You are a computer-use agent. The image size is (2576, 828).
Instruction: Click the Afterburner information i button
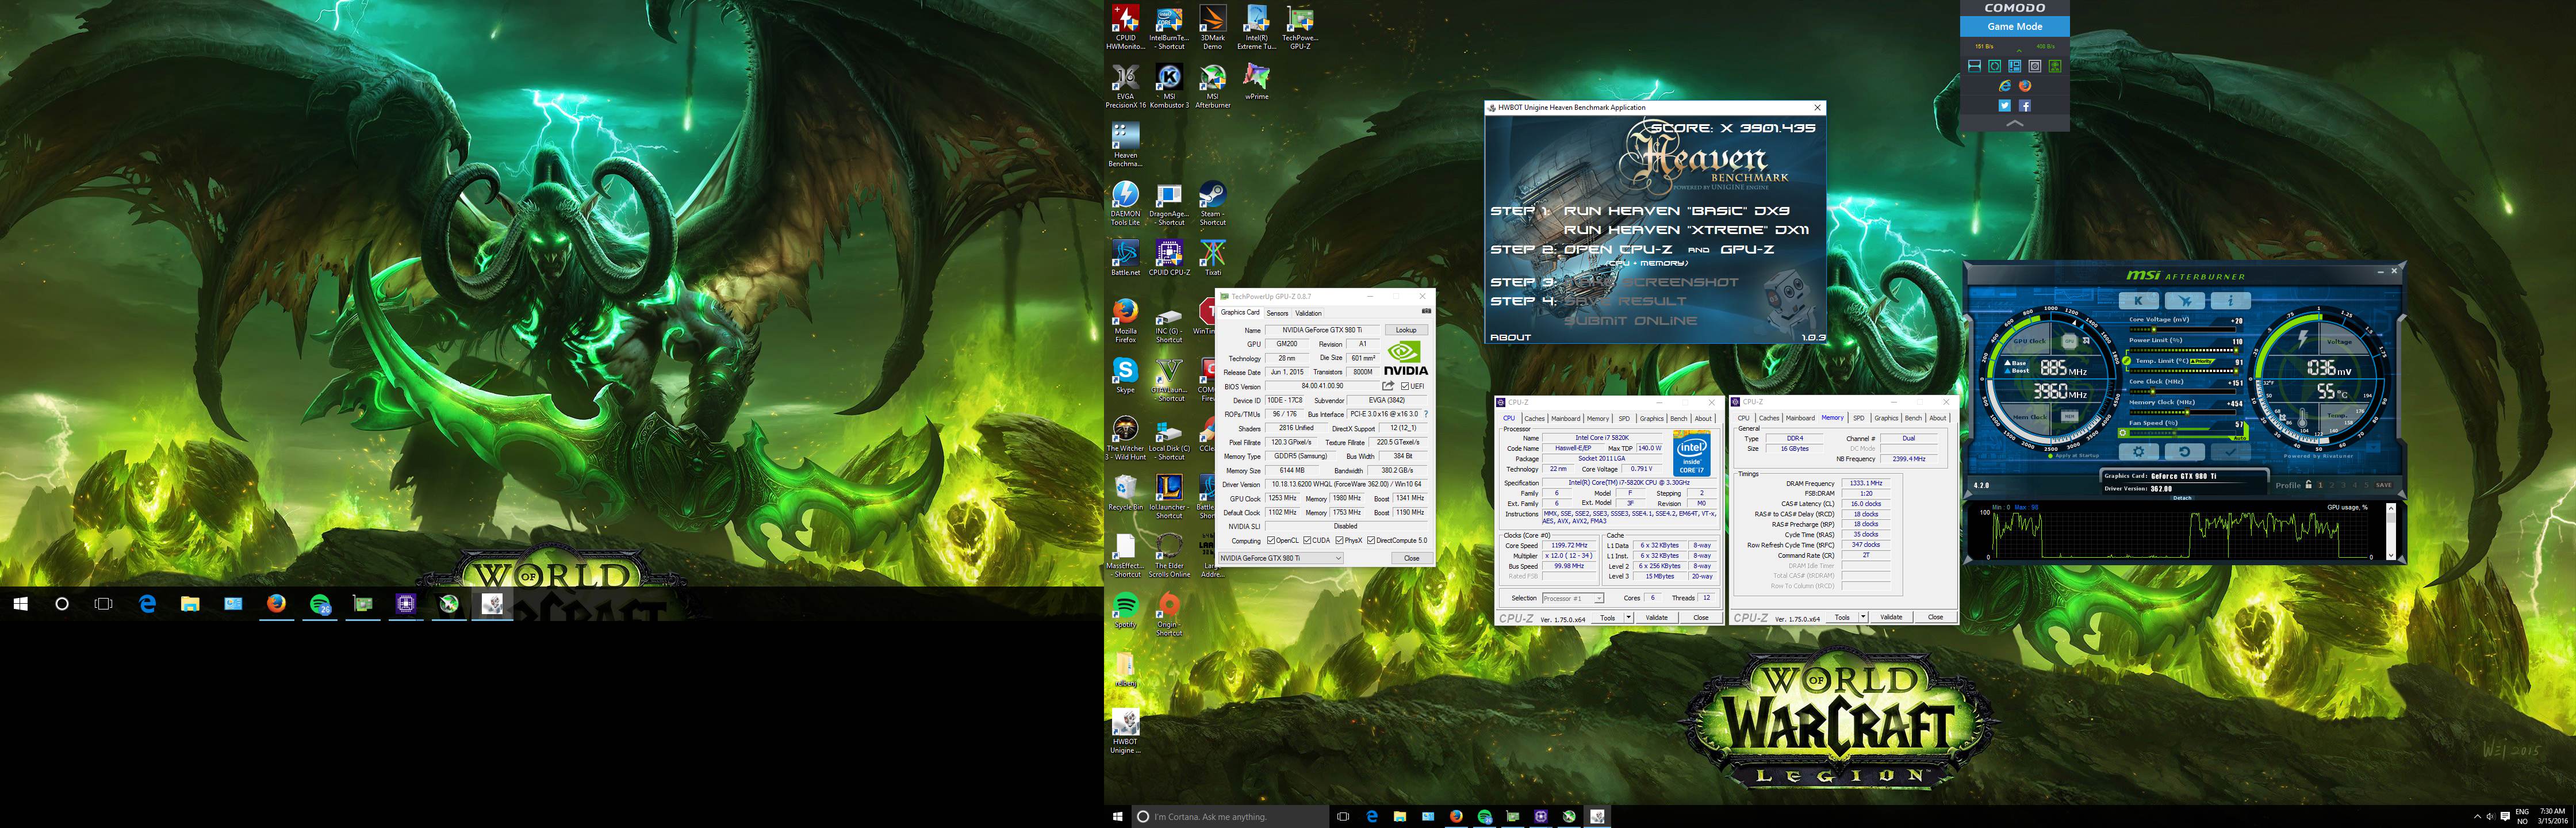point(2230,300)
